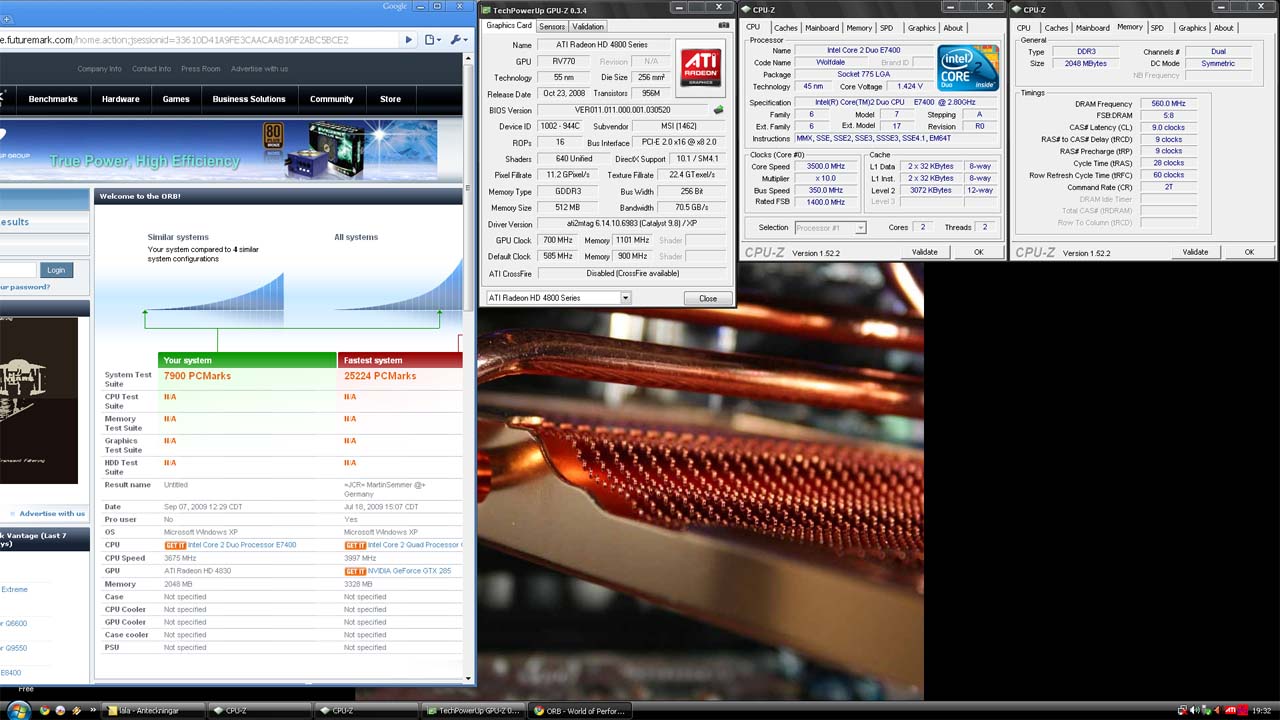Click OK in right CPU-Z memory window
This screenshot has width=1280, height=720.
[1249, 252]
